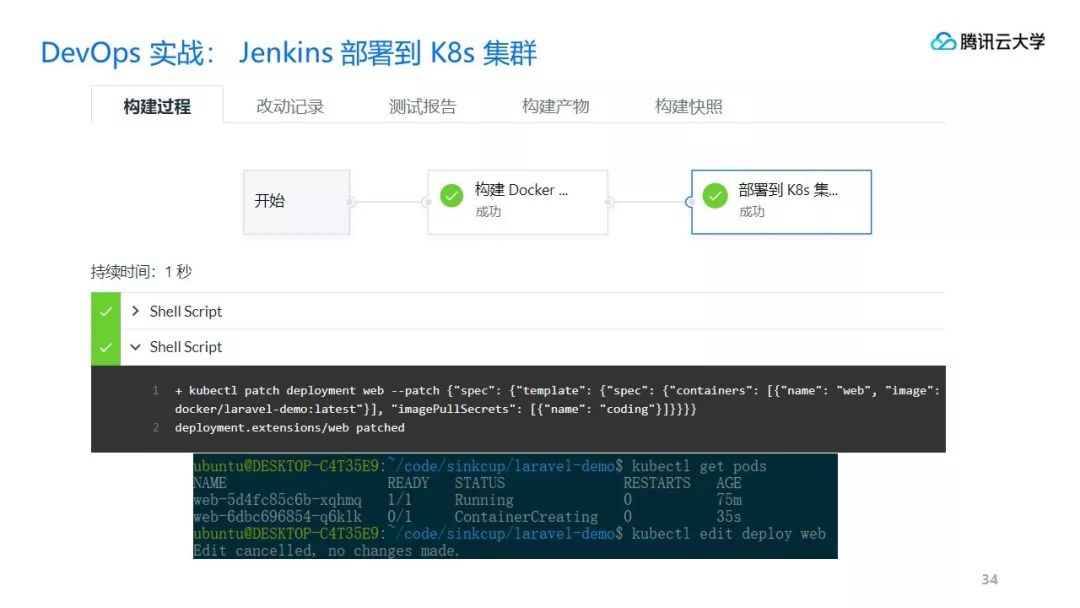1080x608 pixels.
Task: Click pod name web-6dbc696854-q6klk
Action: pyautogui.click(x=277, y=516)
